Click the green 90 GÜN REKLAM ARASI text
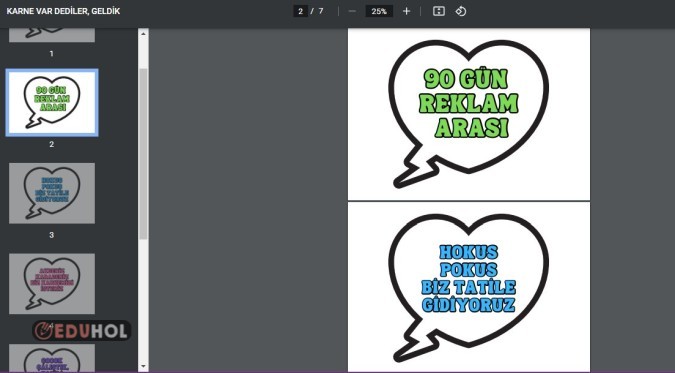This screenshot has width=675, height=373. 468,103
